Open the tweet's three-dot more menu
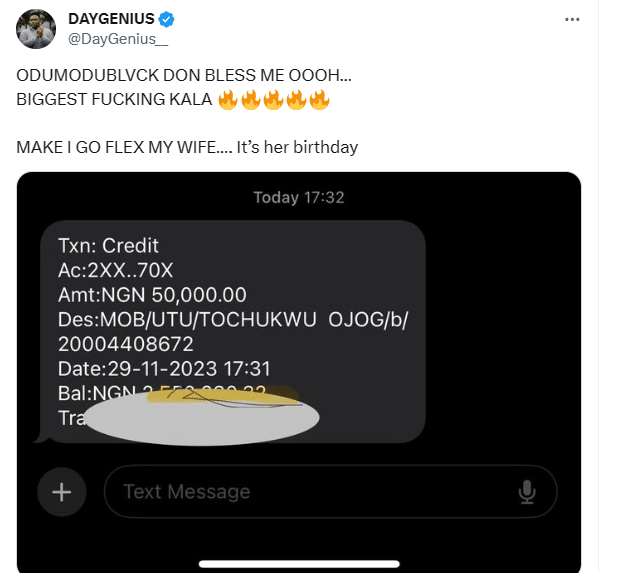Image resolution: width=617 pixels, height=573 pixels. point(572,19)
